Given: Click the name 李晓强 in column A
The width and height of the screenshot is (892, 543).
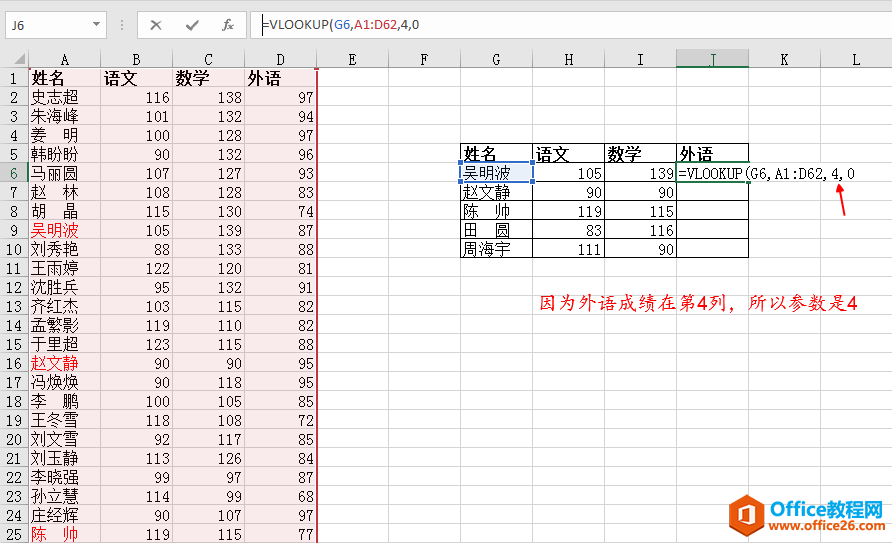Looking at the screenshot, I should pos(55,477).
